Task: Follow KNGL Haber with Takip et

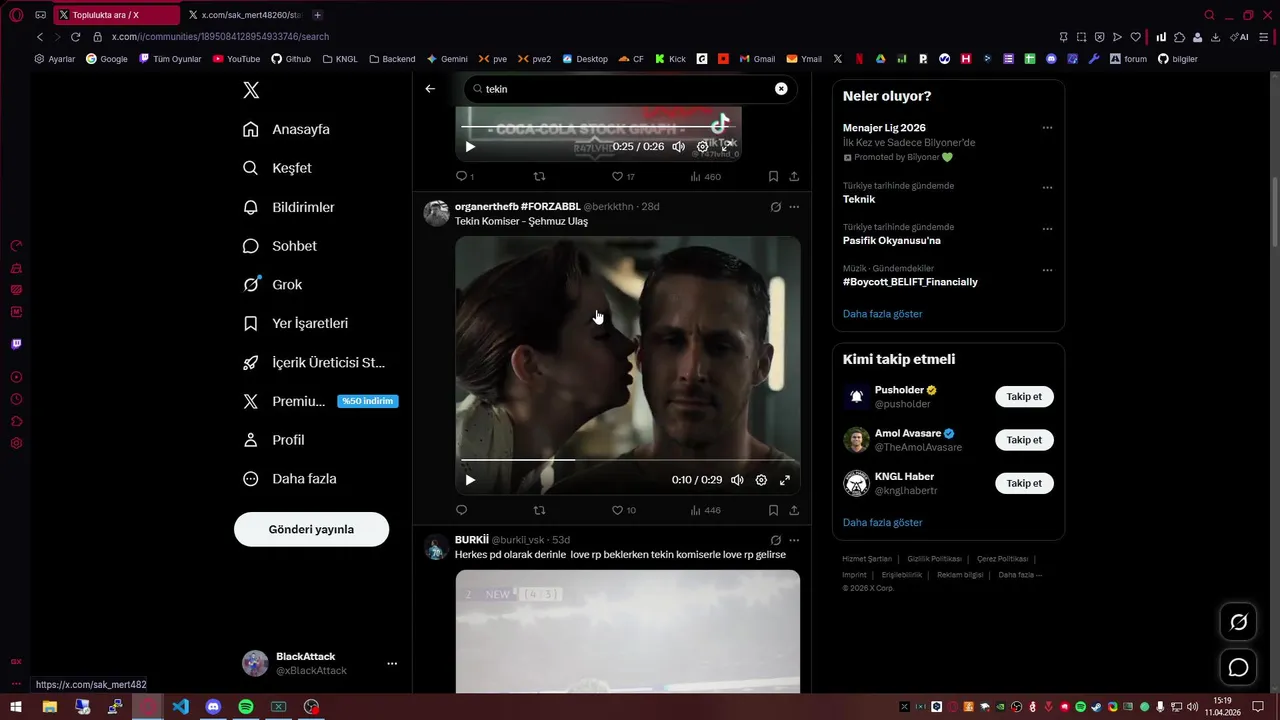Action: point(1024,483)
